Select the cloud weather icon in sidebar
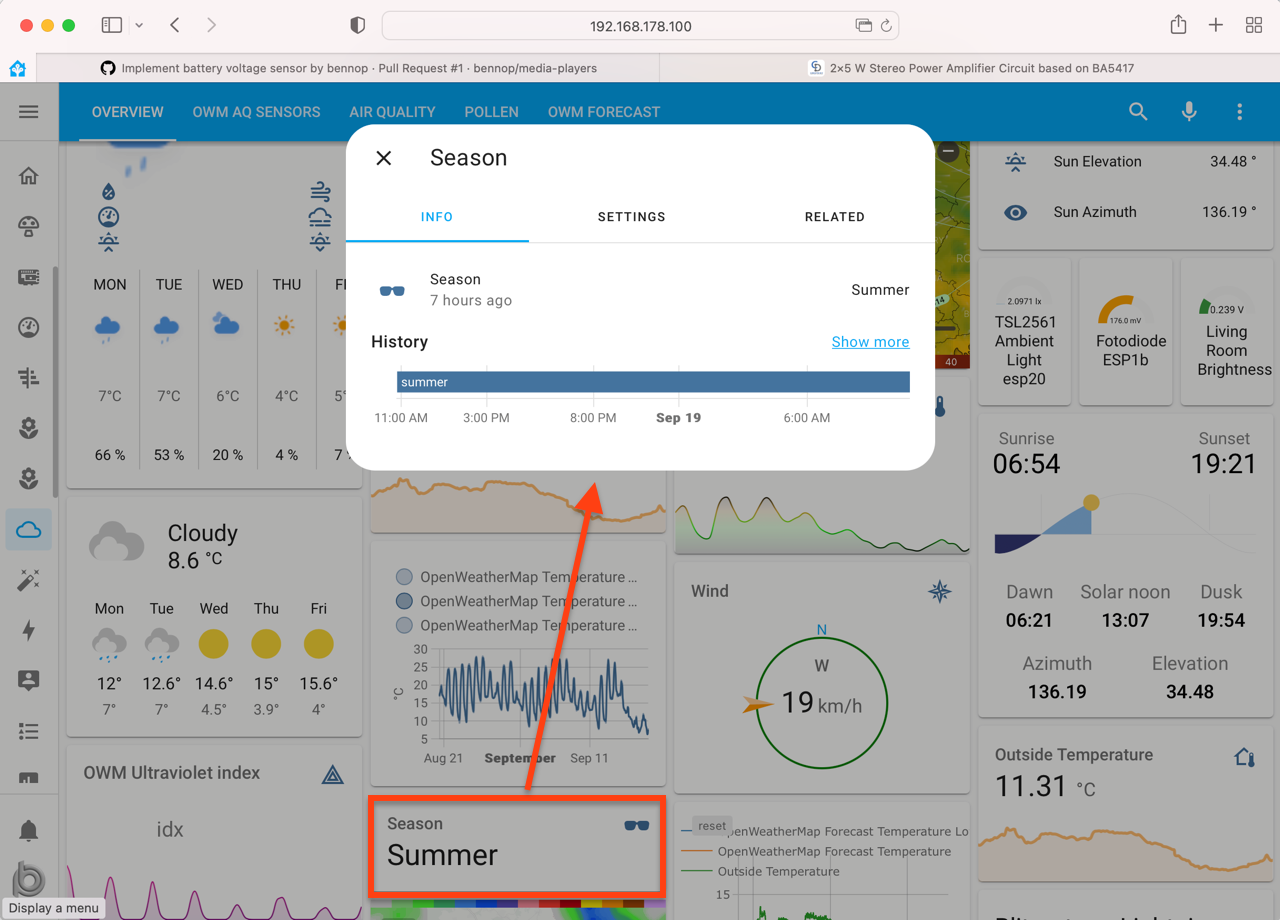1280x920 pixels. [x=28, y=529]
